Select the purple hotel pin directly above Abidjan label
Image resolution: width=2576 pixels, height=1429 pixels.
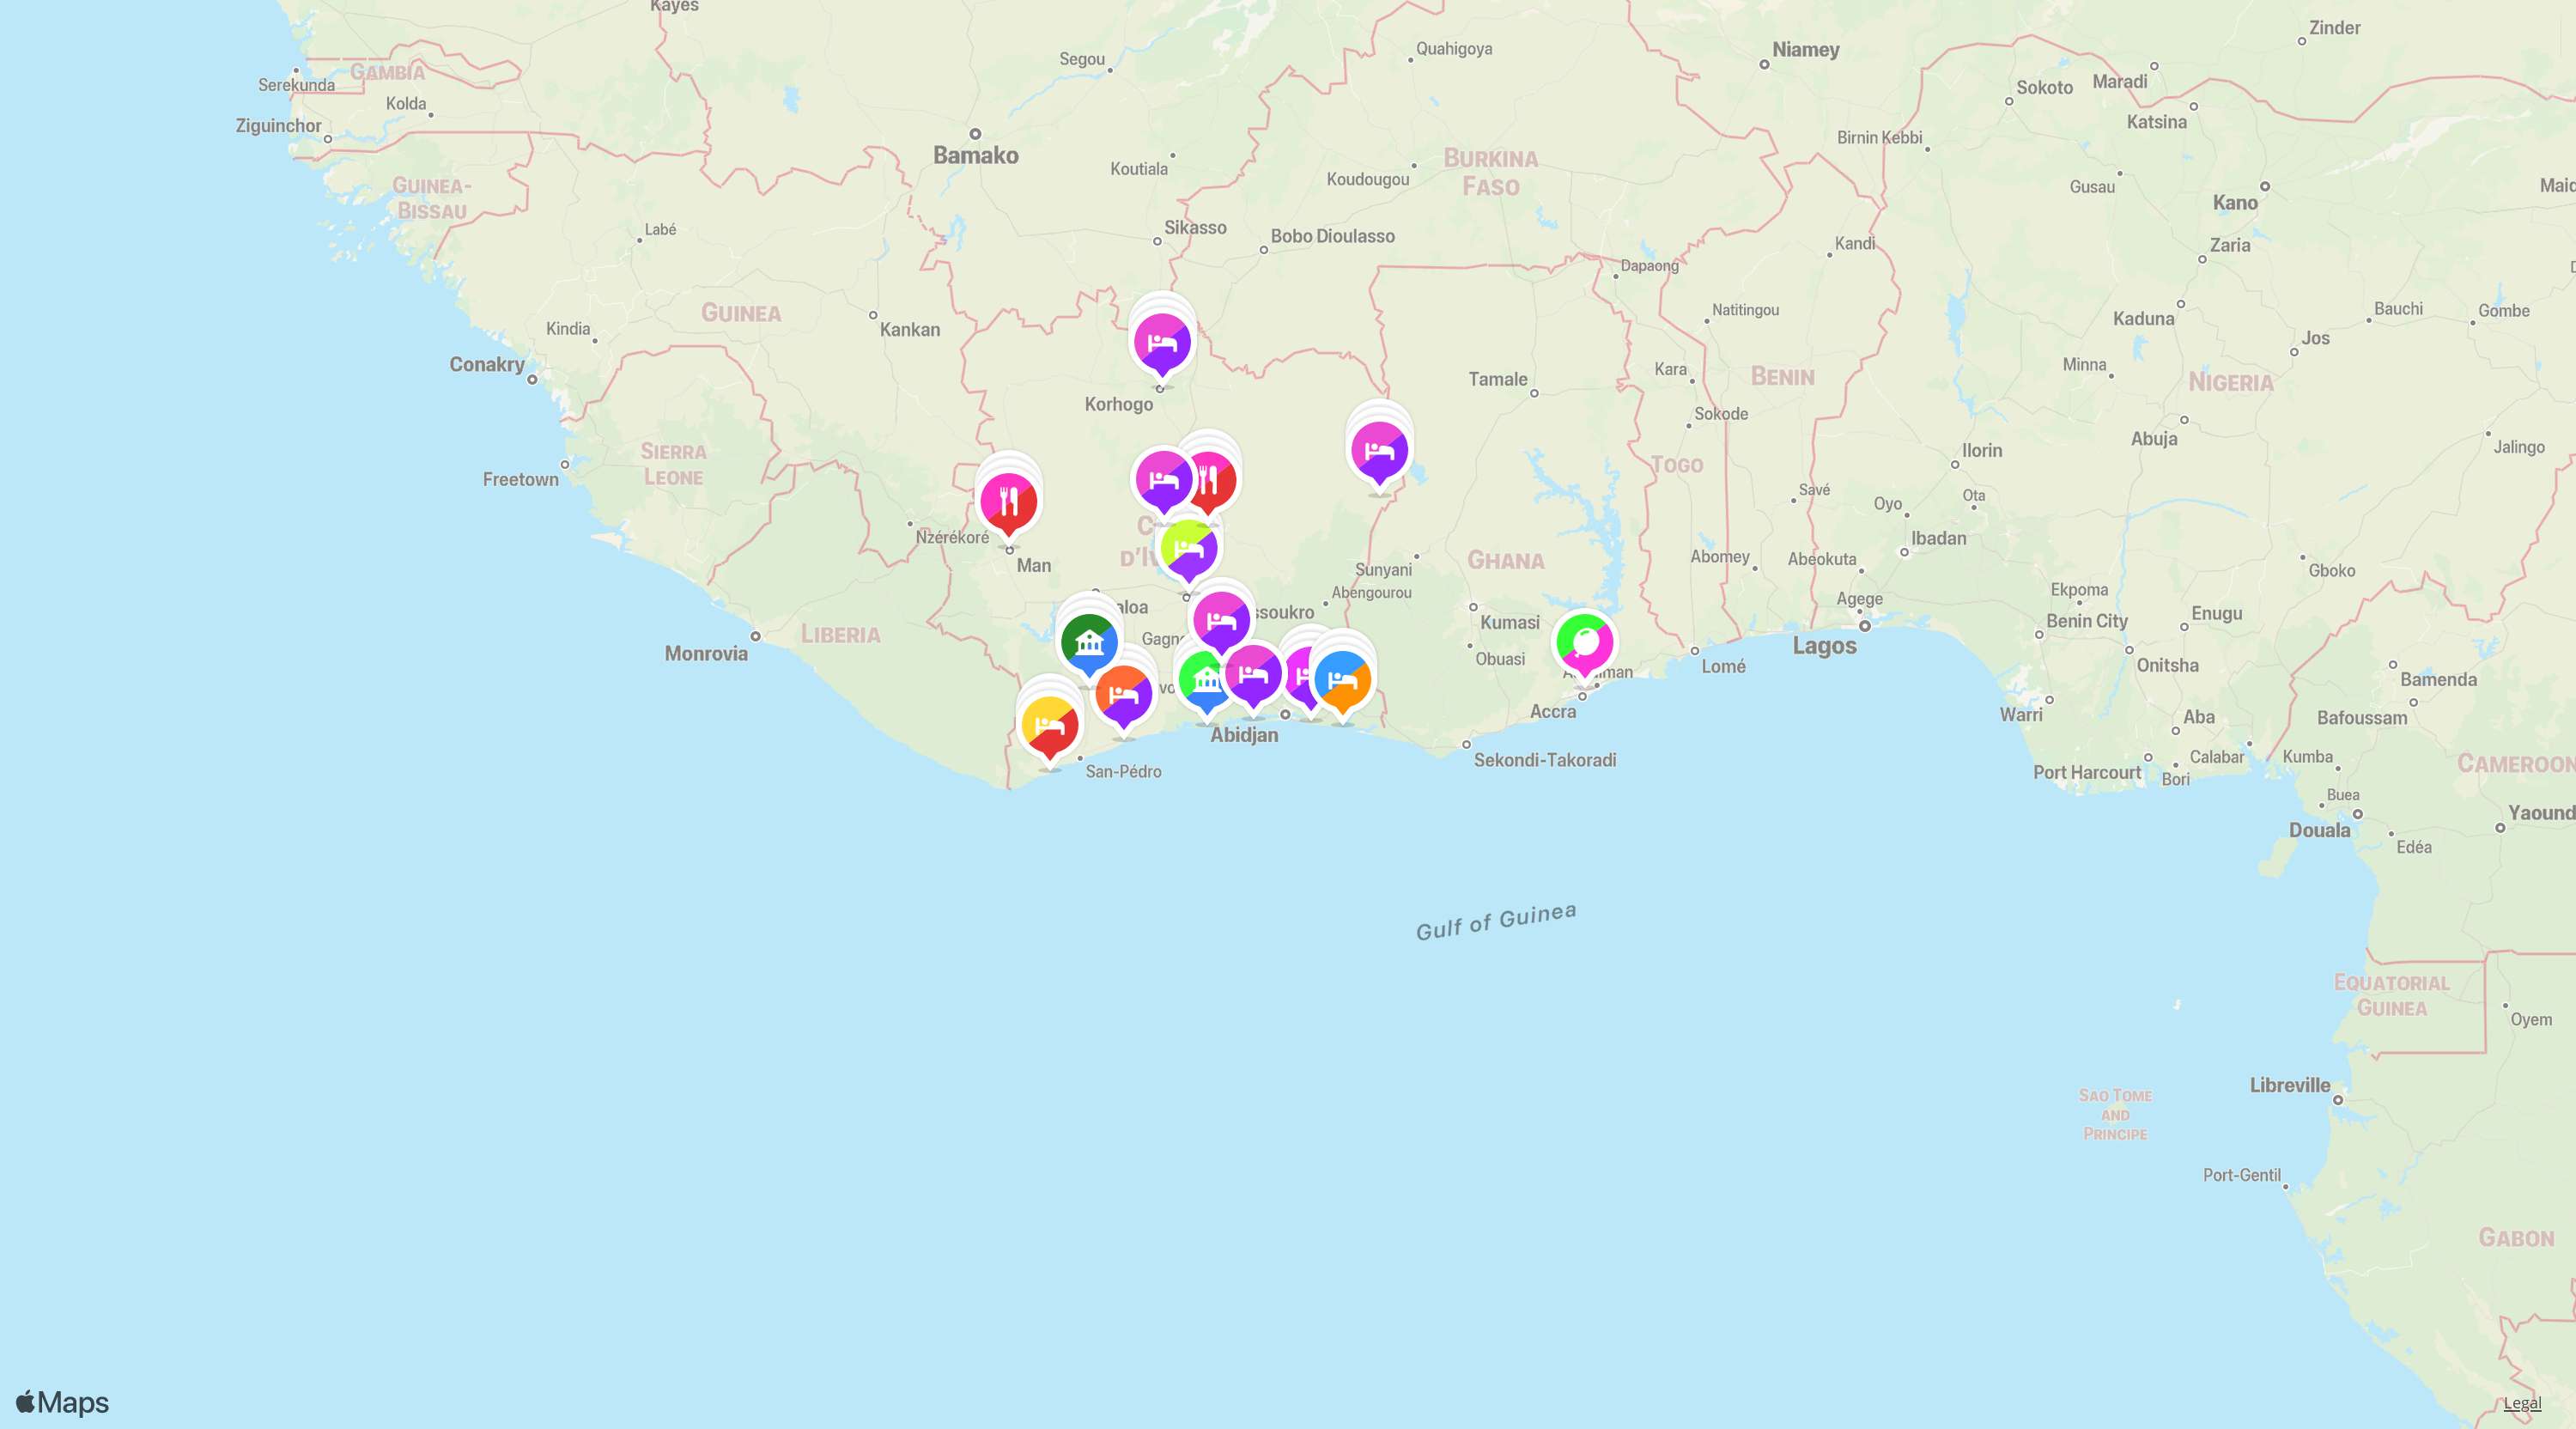click(x=1253, y=675)
